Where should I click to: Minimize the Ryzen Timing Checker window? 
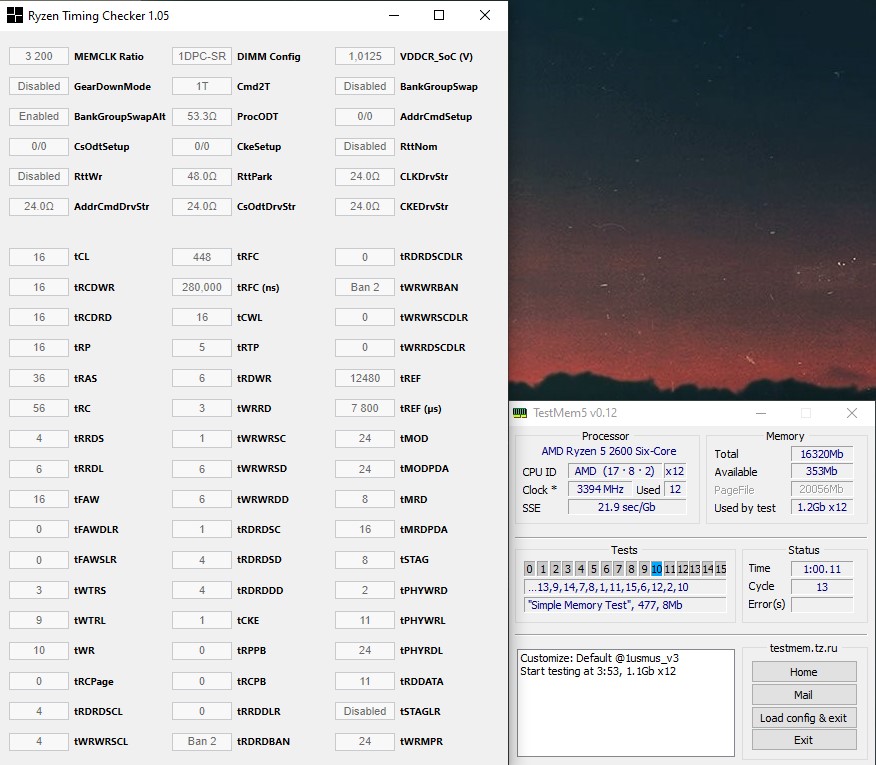click(394, 15)
